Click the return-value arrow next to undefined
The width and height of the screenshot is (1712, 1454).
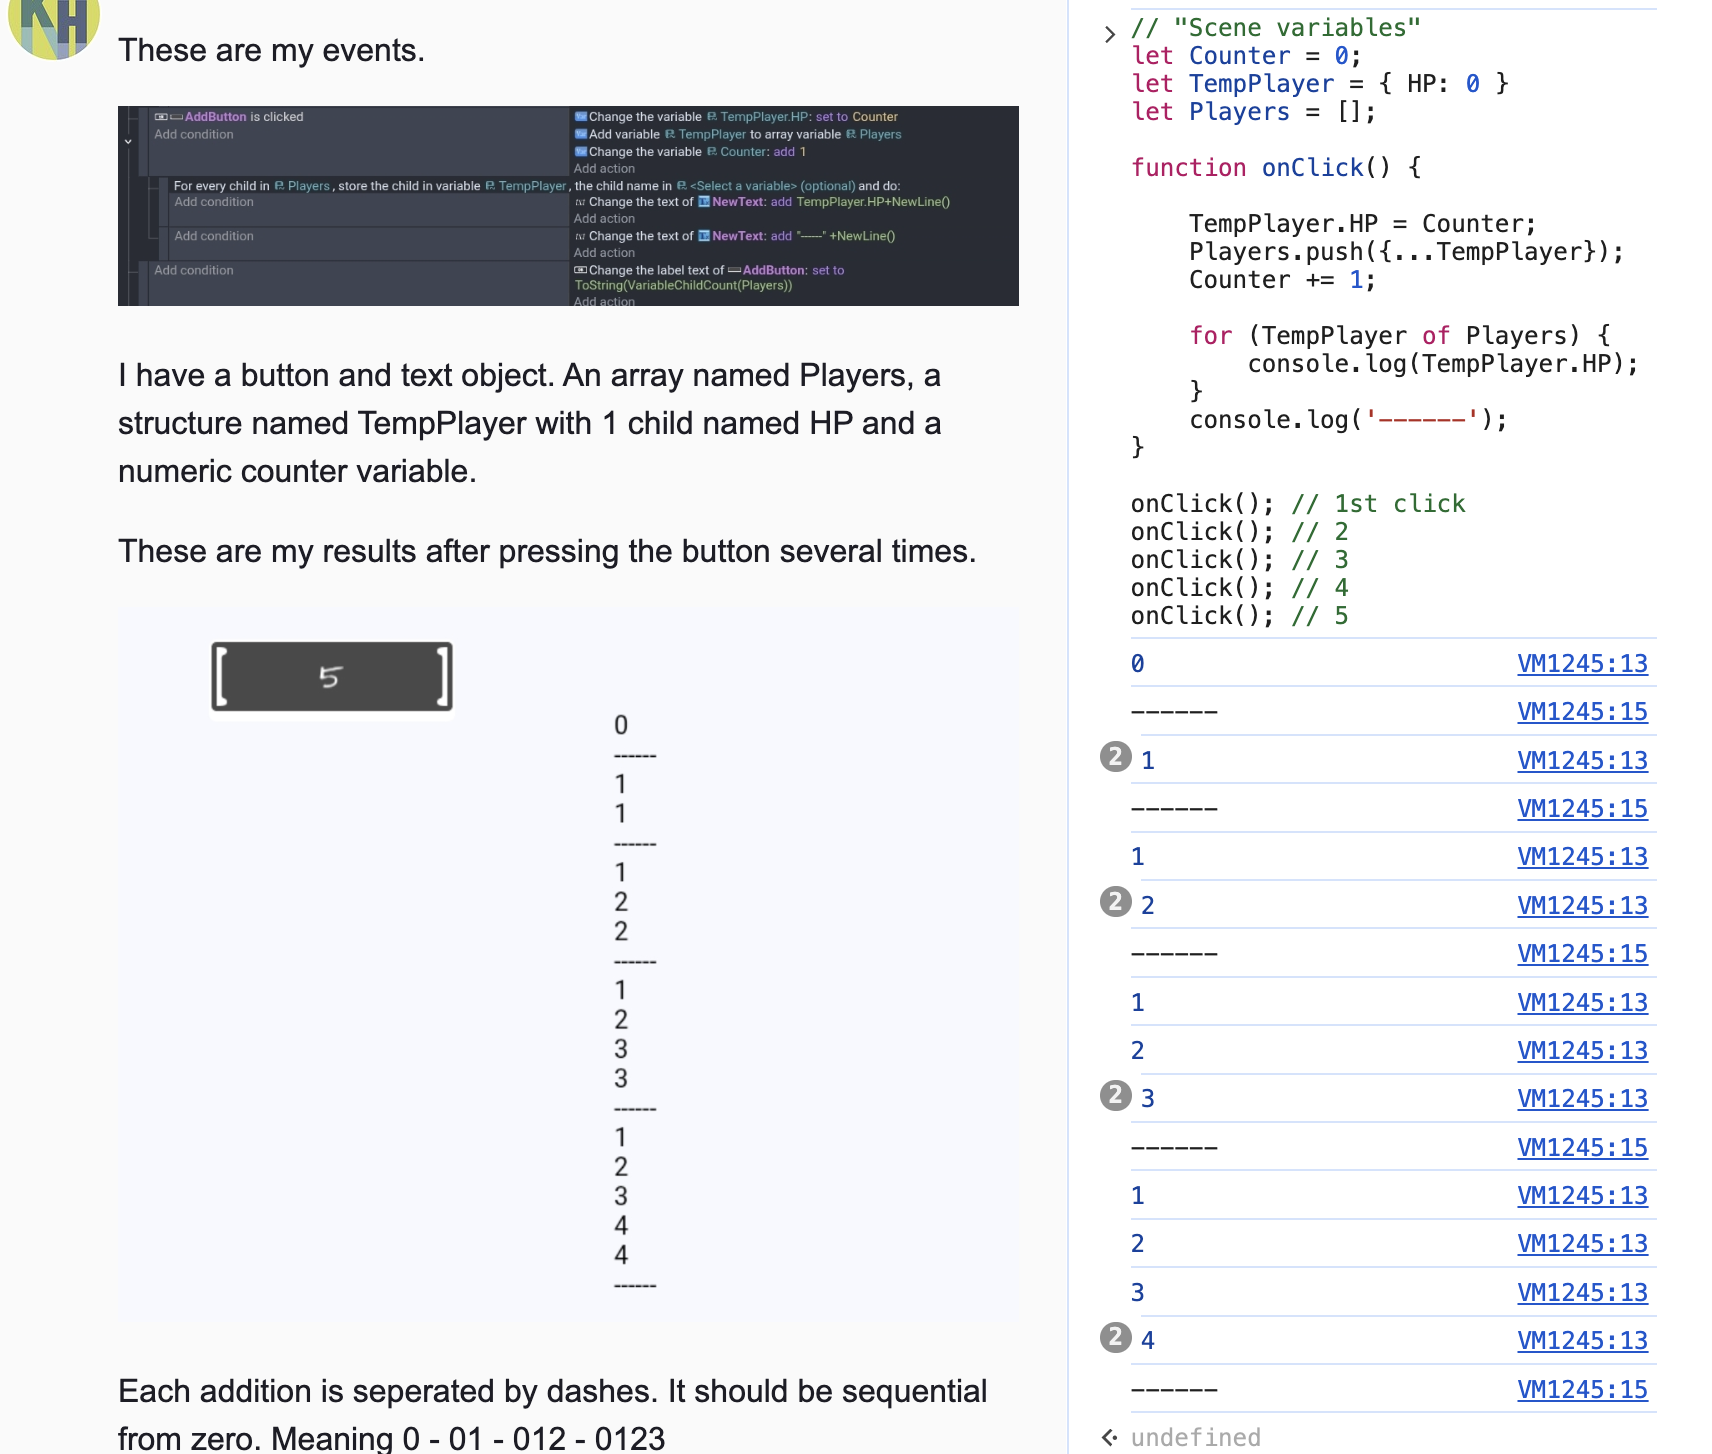[x=1109, y=1438]
